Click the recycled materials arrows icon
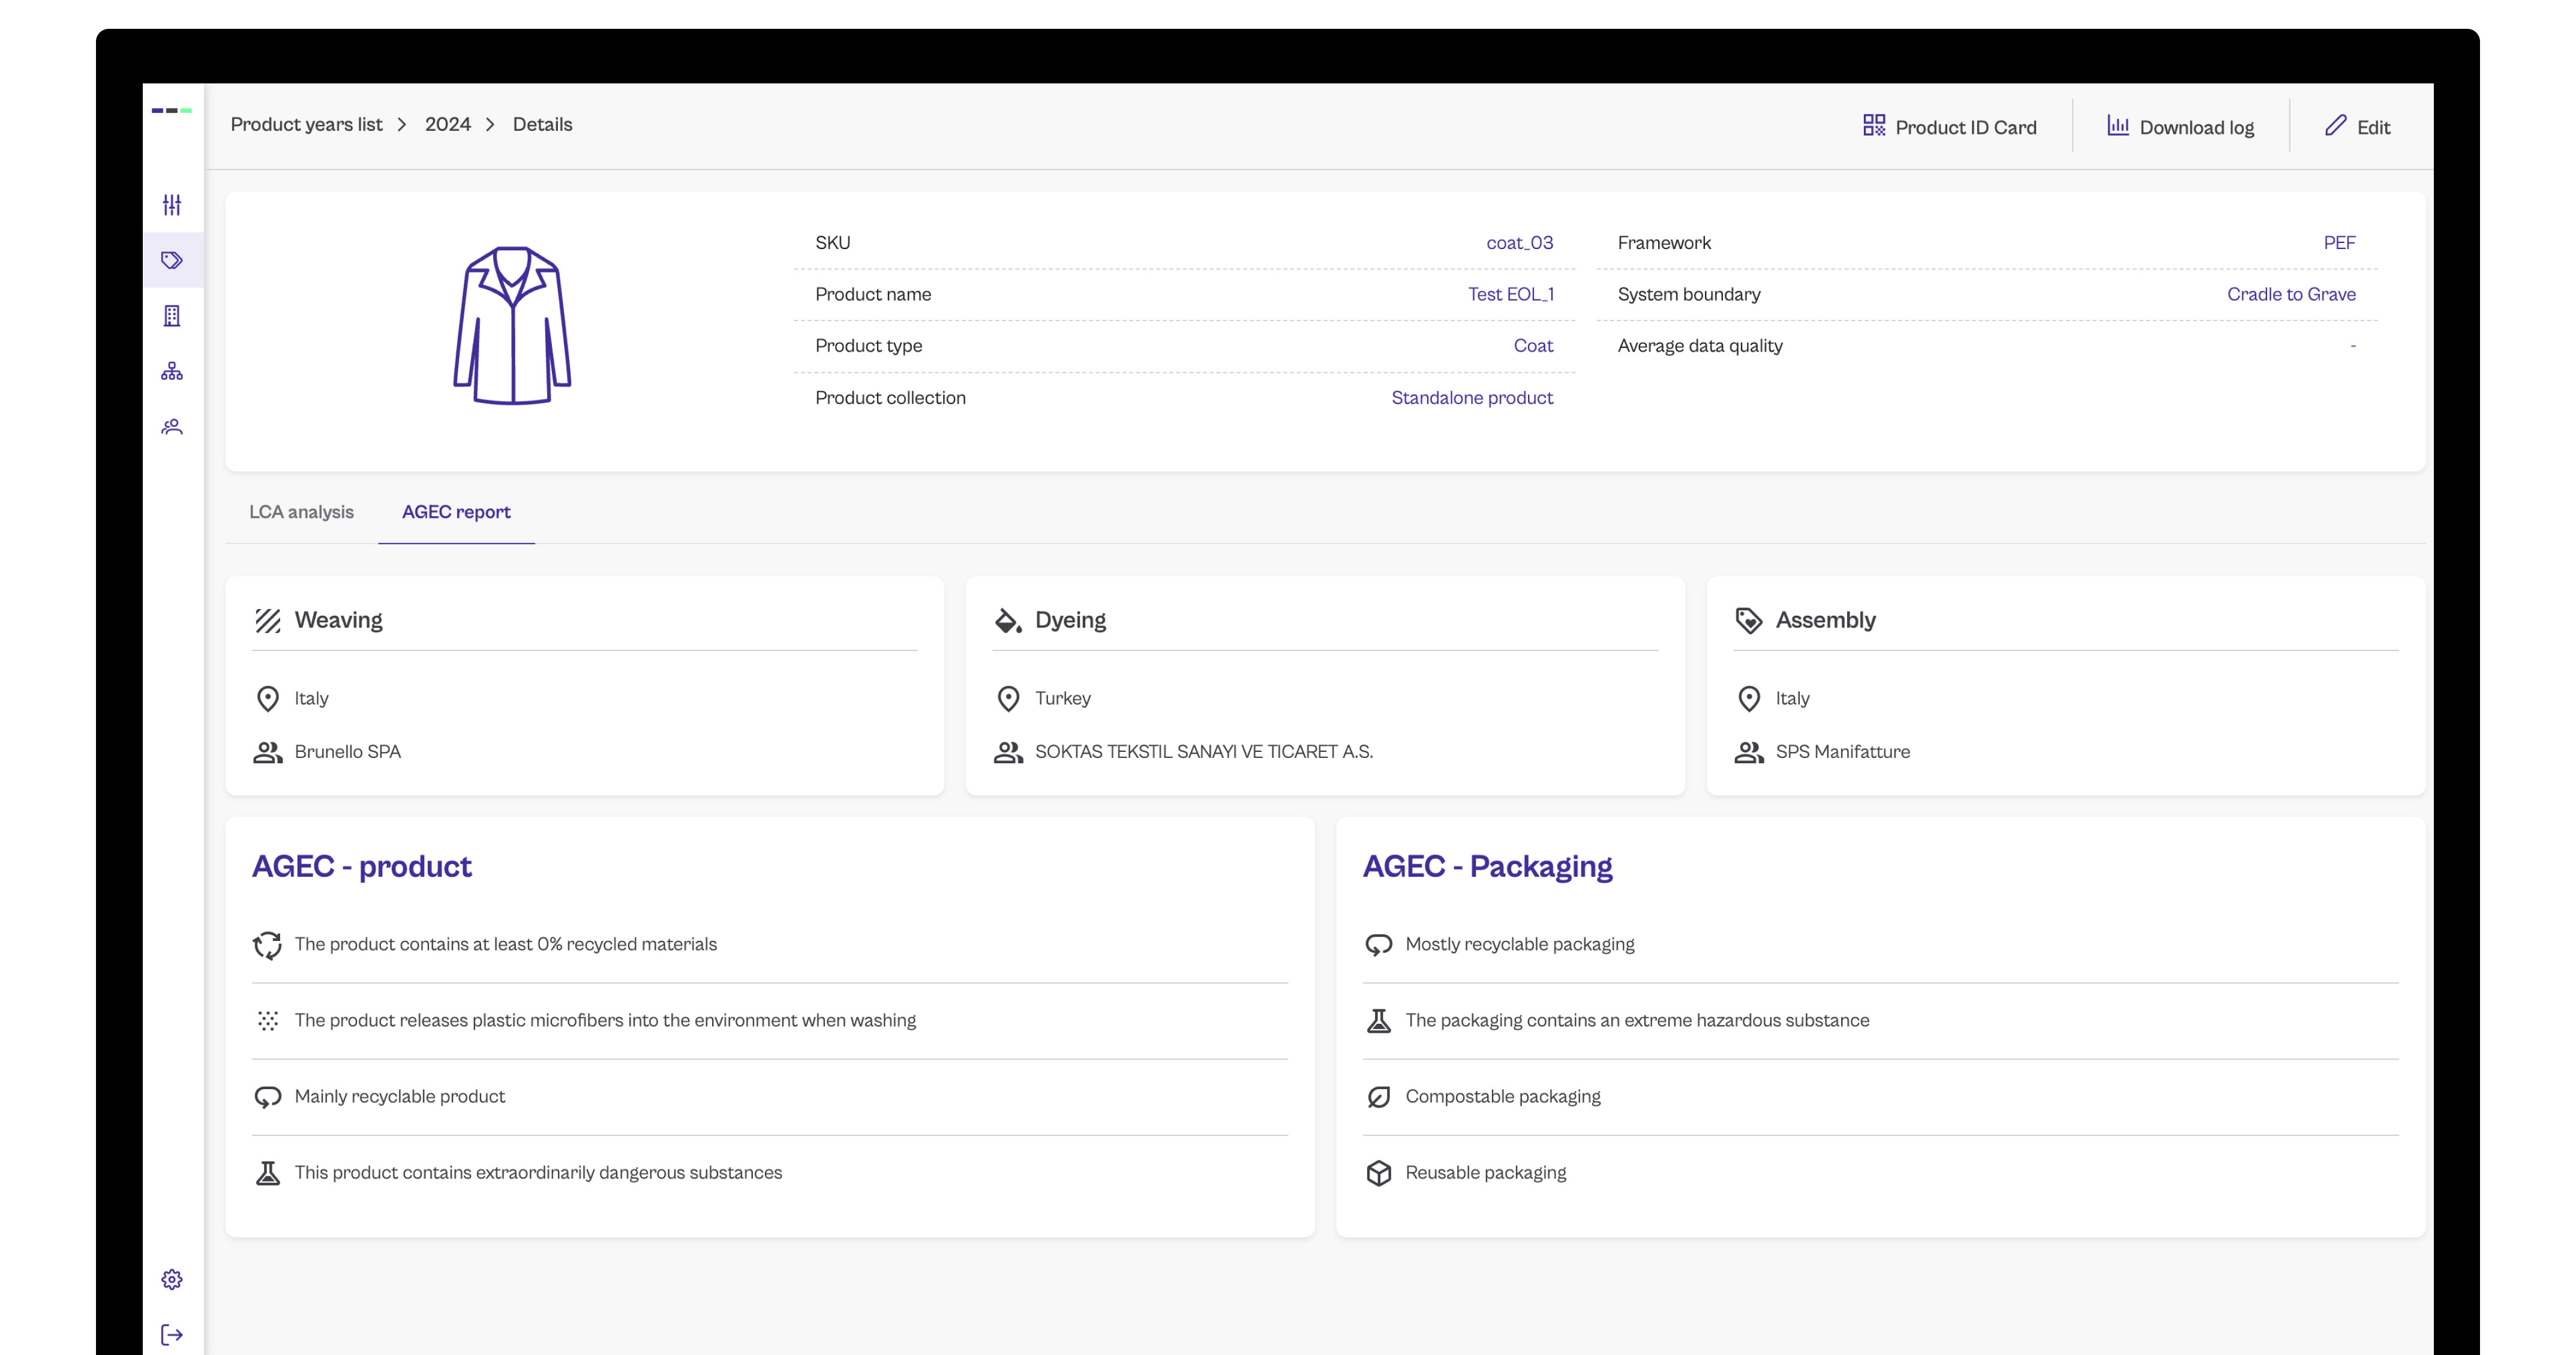Screen dimensions: 2576x1355 pyautogui.click(x=267, y=945)
